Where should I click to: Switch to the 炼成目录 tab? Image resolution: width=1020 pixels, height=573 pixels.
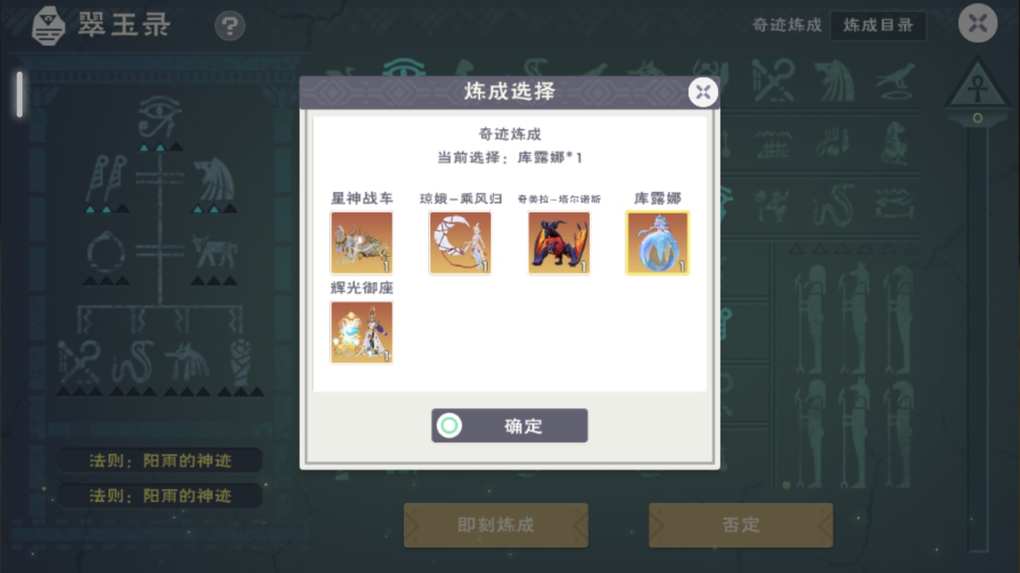[x=878, y=25]
